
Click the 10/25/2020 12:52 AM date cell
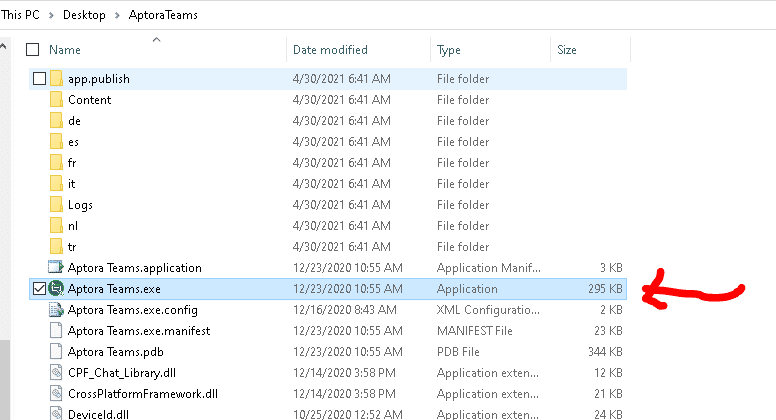pos(348,414)
